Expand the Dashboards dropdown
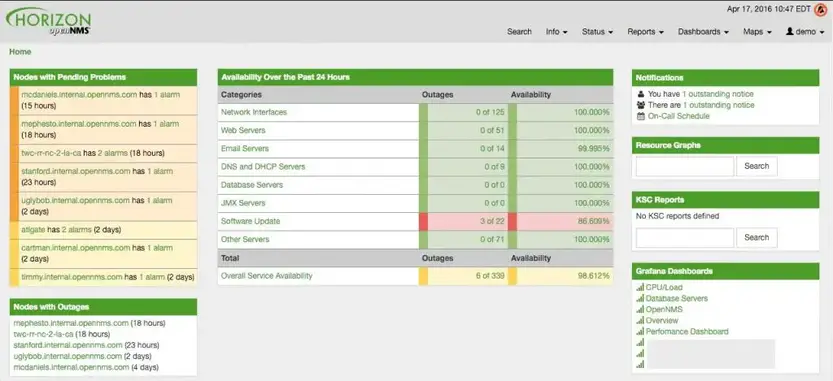 tap(703, 32)
